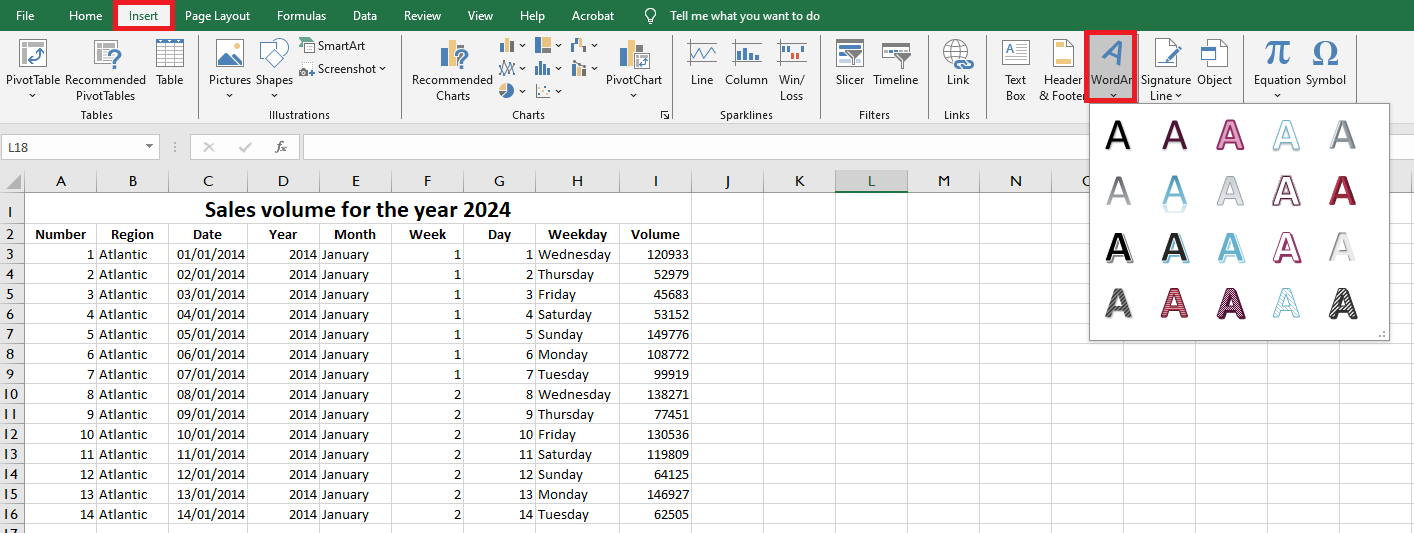Add a Line sparkline
This screenshot has height=533, width=1414.
702,64
